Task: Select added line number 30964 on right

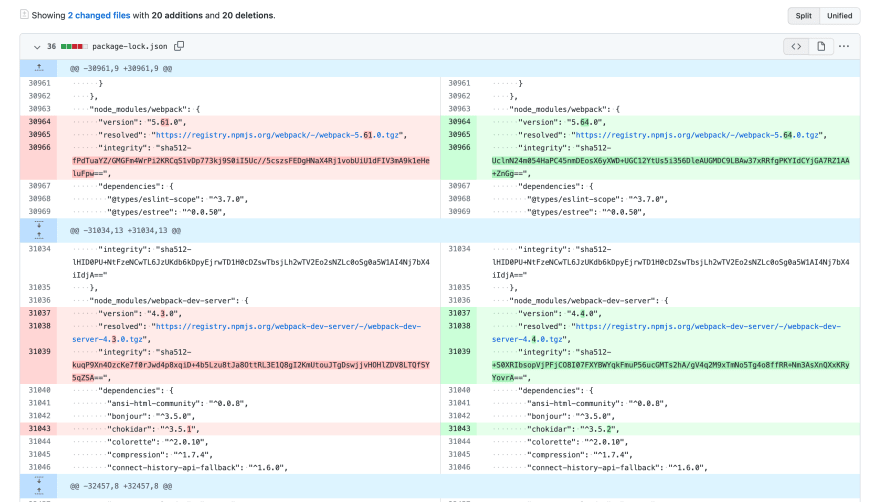Action: pos(459,122)
